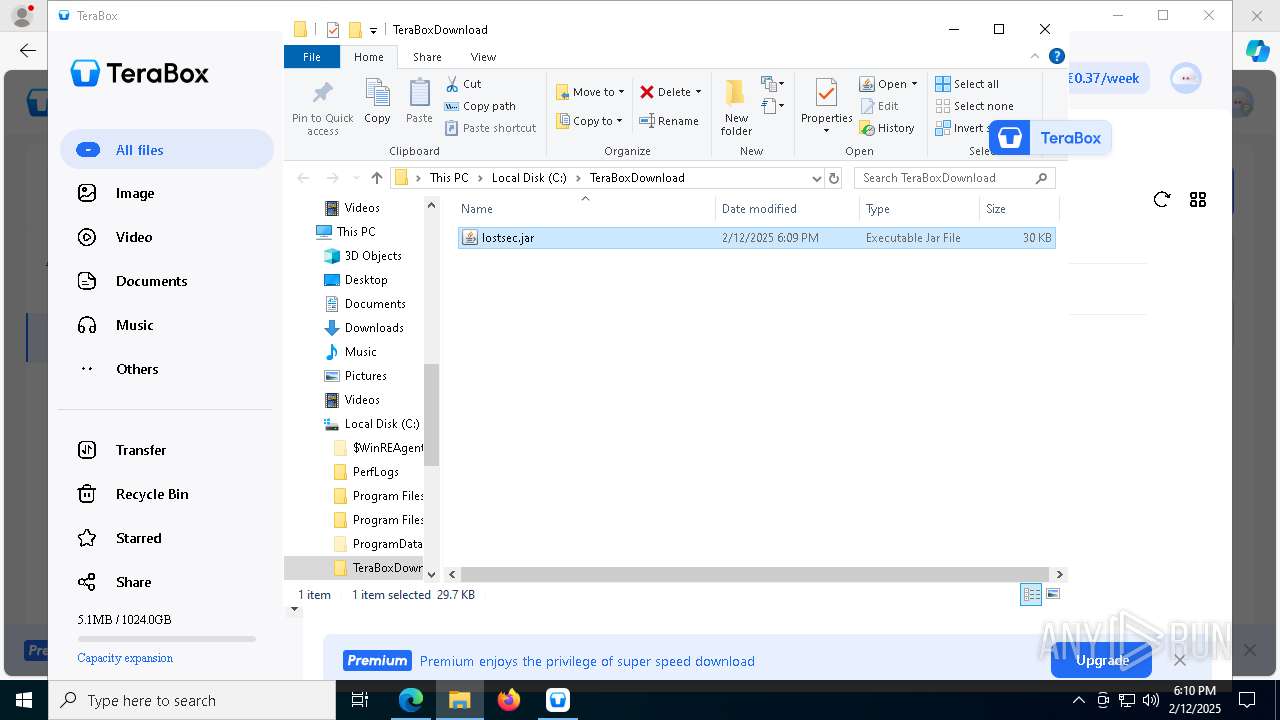Open the Transfer section in TeraBox

pos(140,451)
